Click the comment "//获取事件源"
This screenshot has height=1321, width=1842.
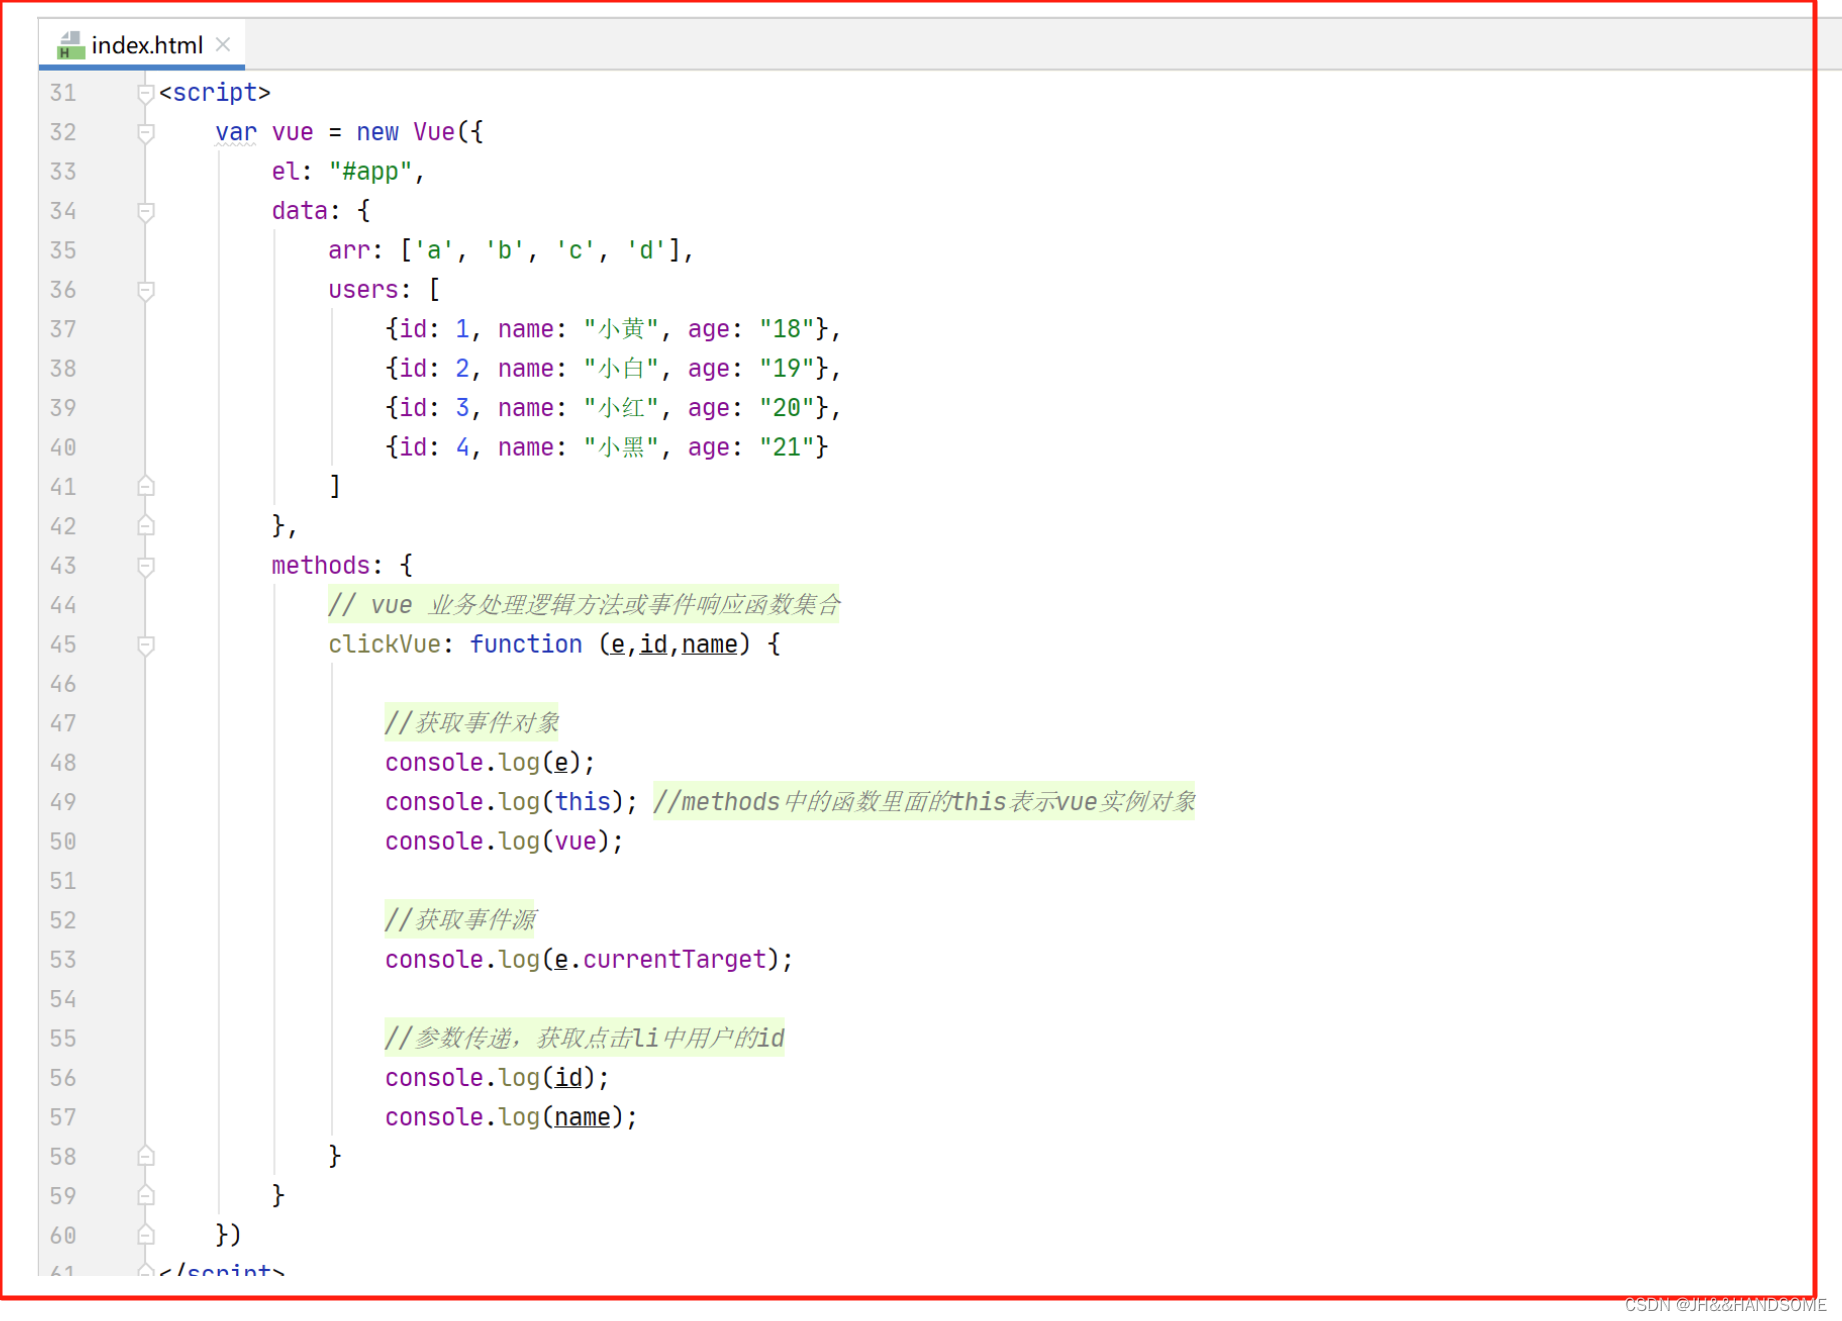(460, 920)
